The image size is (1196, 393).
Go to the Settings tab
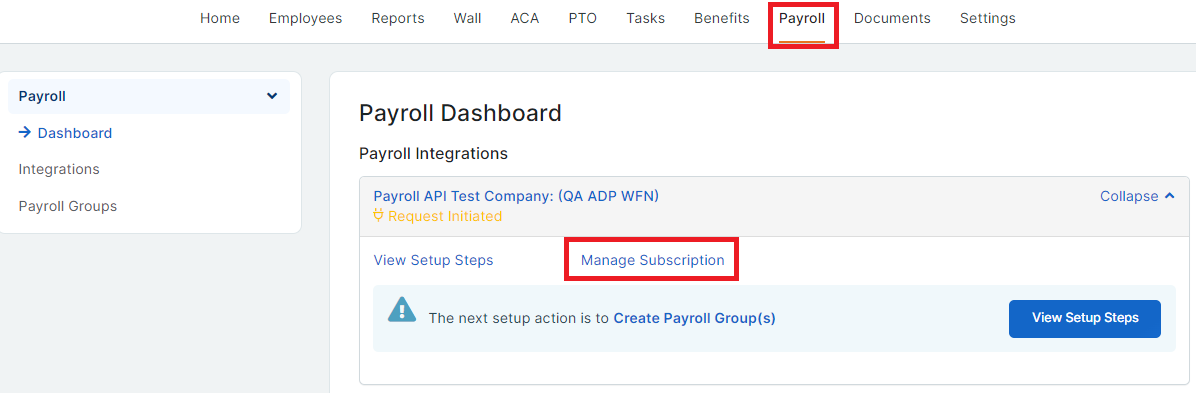click(x=987, y=18)
